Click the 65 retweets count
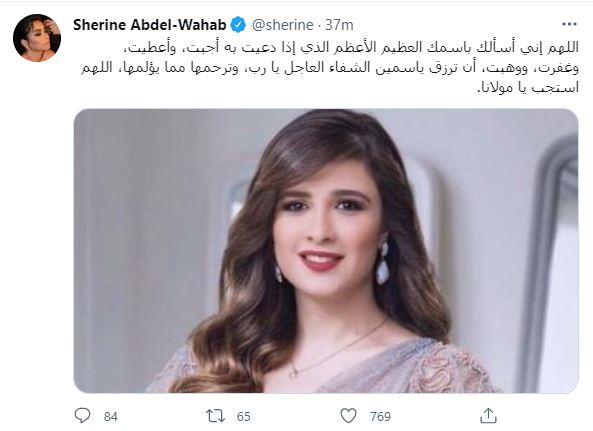This screenshot has height=431, width=593. click(244, 417)
